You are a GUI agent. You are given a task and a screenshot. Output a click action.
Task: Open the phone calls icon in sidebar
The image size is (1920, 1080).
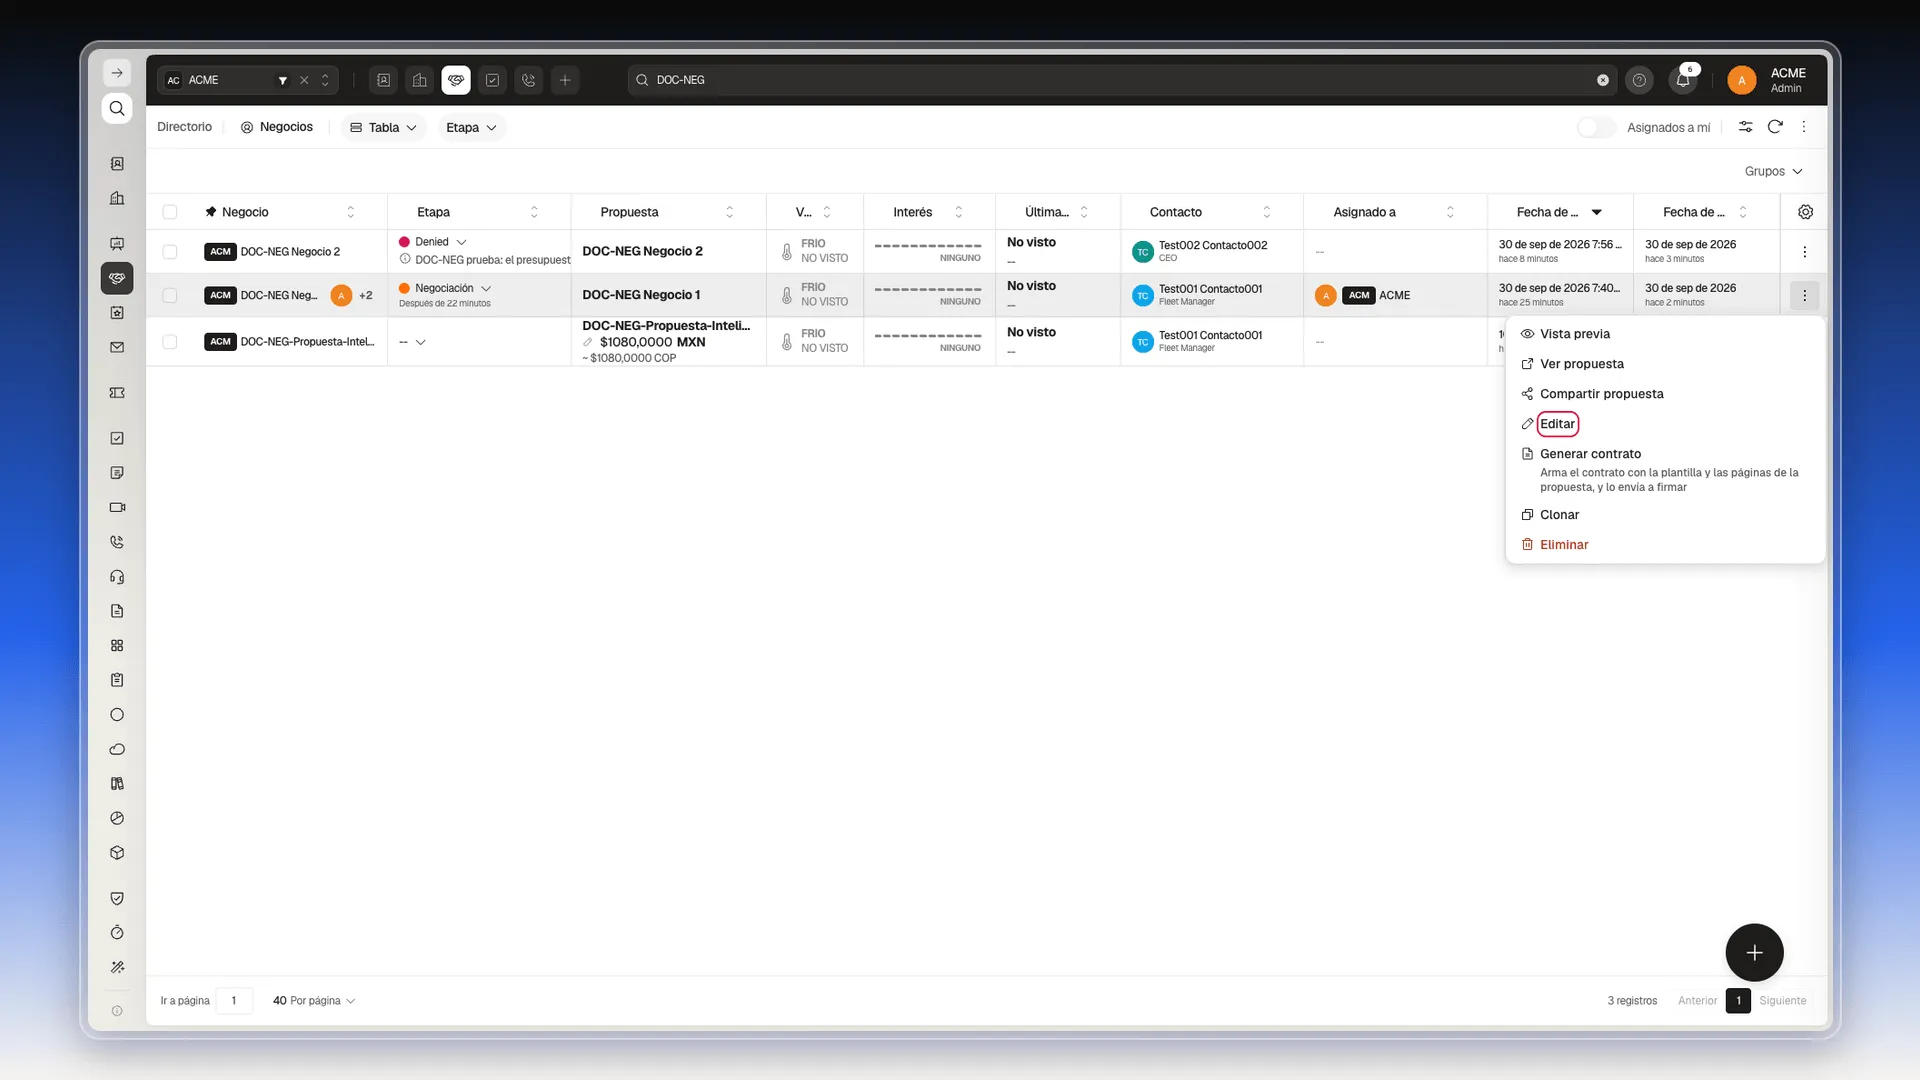coord(117,542)
